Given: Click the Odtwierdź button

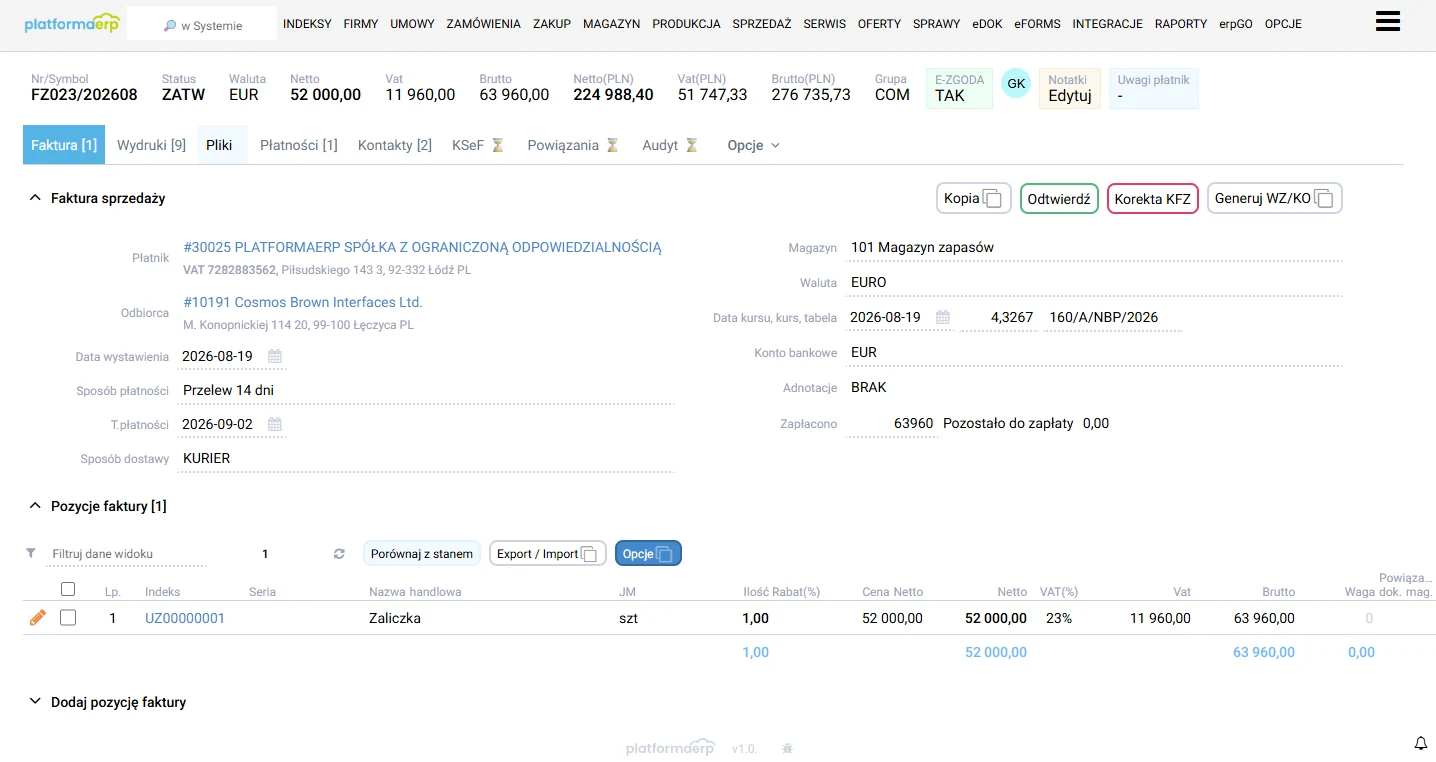Looking at the screenshot, I should point(1059,198).
